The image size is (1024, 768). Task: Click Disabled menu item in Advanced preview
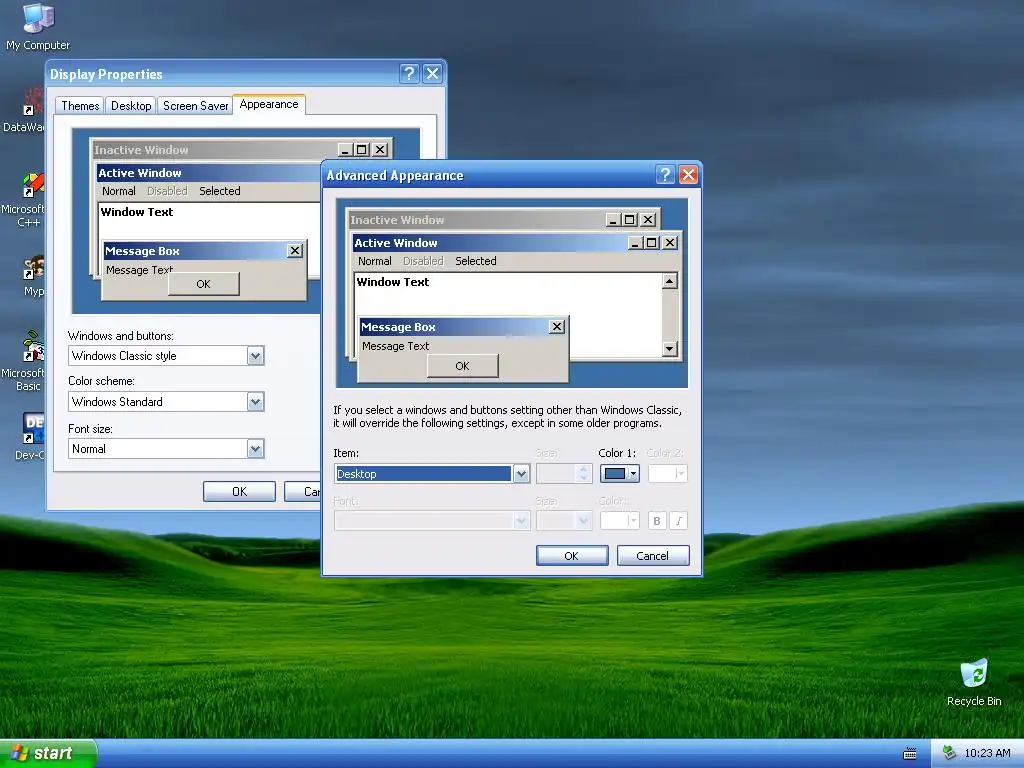point(423,261)
